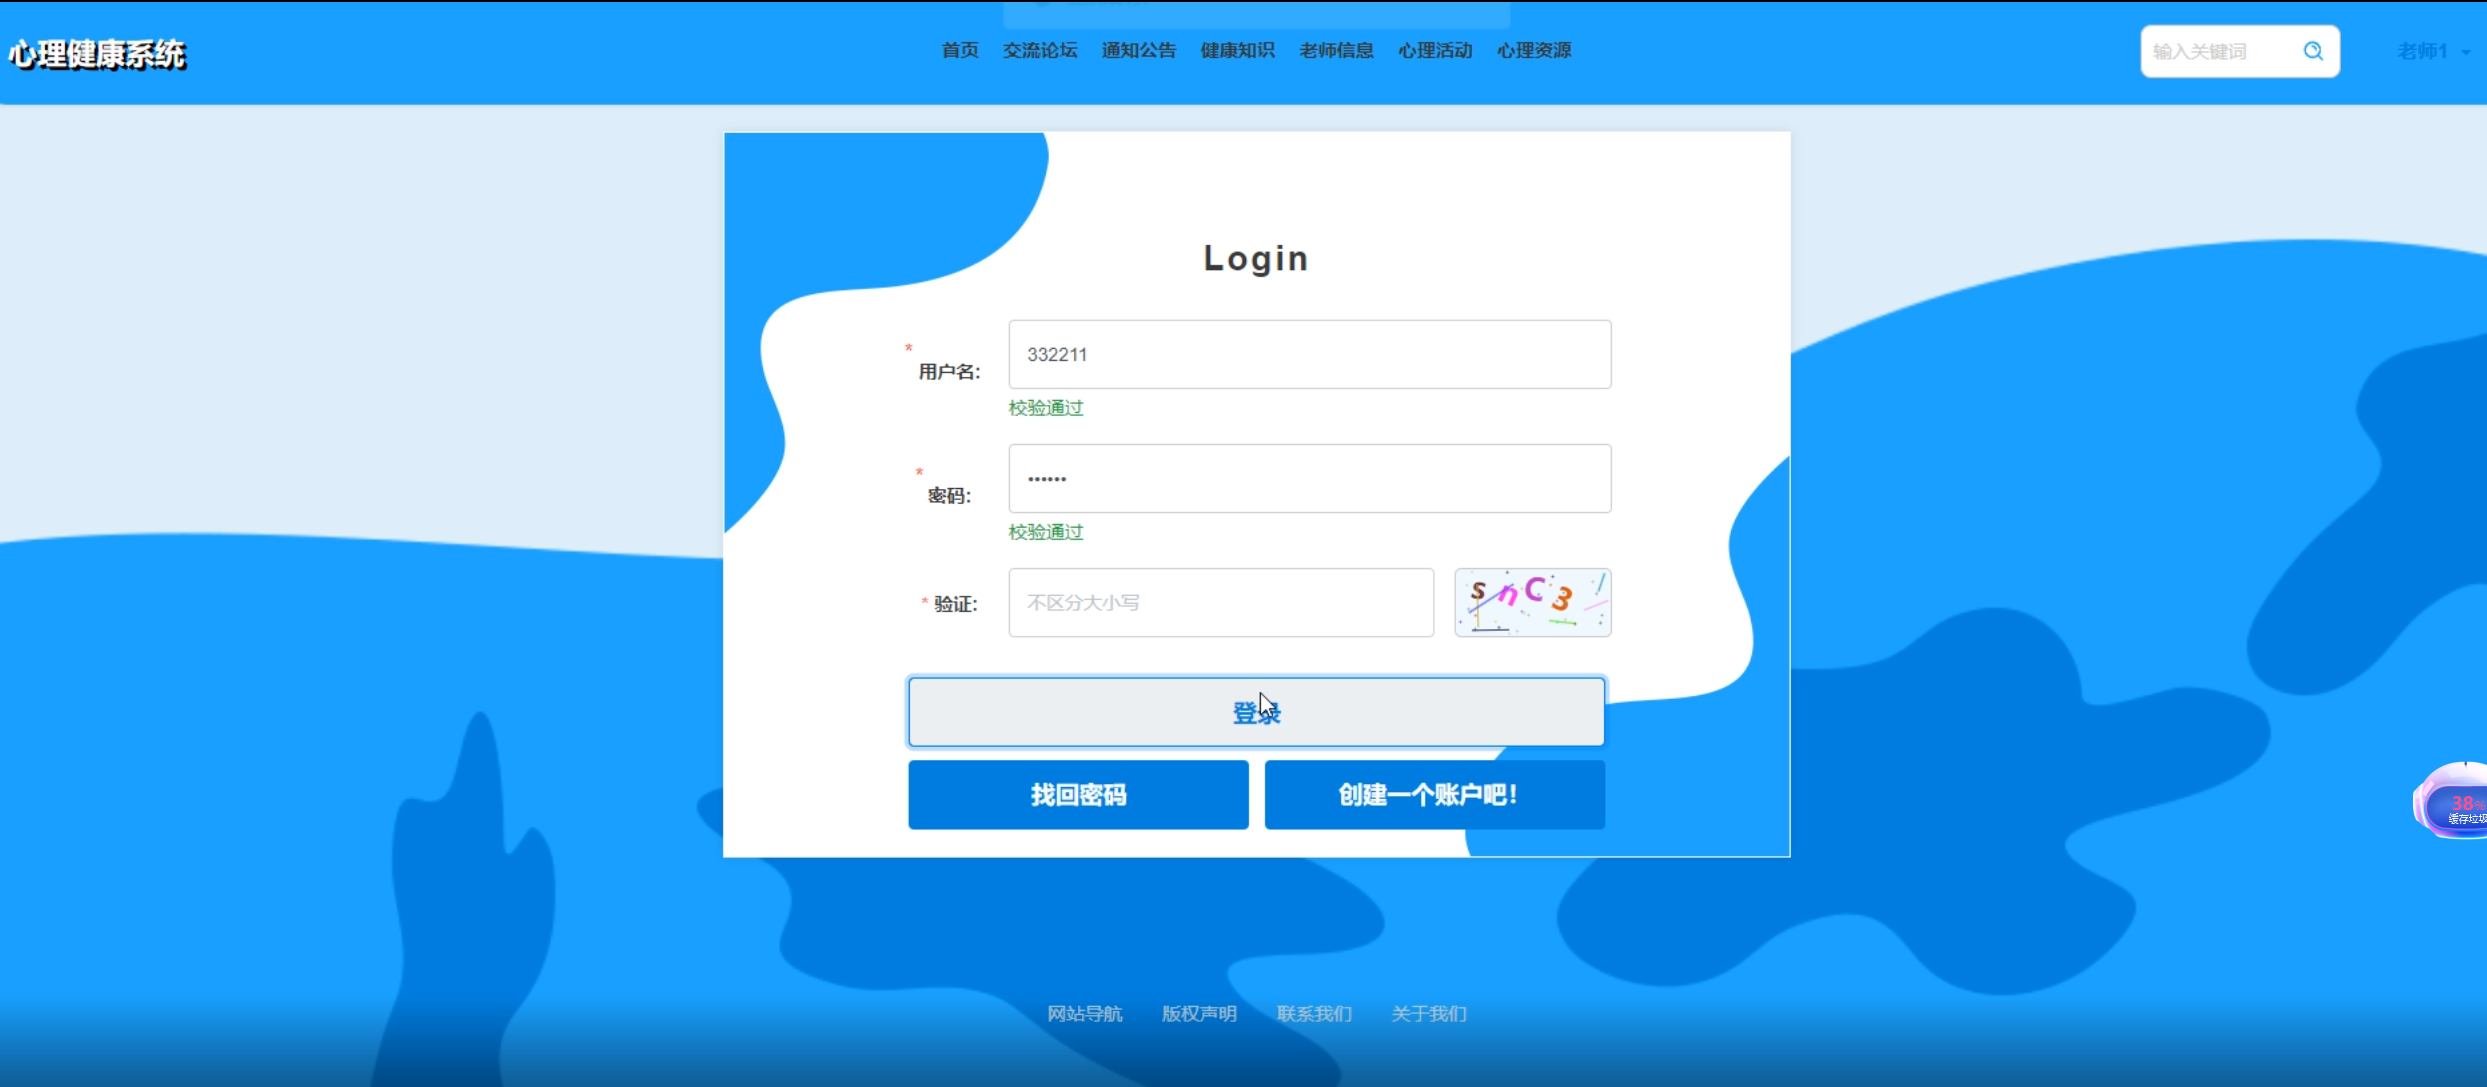
Task: Open the 心理资源 menu item
Action: [x=1534, y=50]
